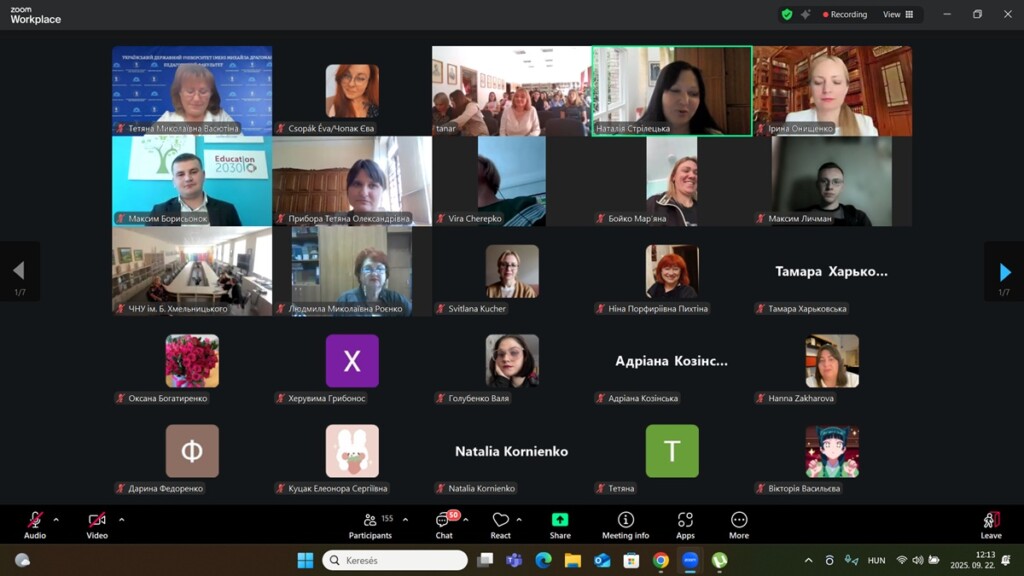Open the View layout menu
1024x576 pixels.
pyautogui.click(x=897, y=15)
